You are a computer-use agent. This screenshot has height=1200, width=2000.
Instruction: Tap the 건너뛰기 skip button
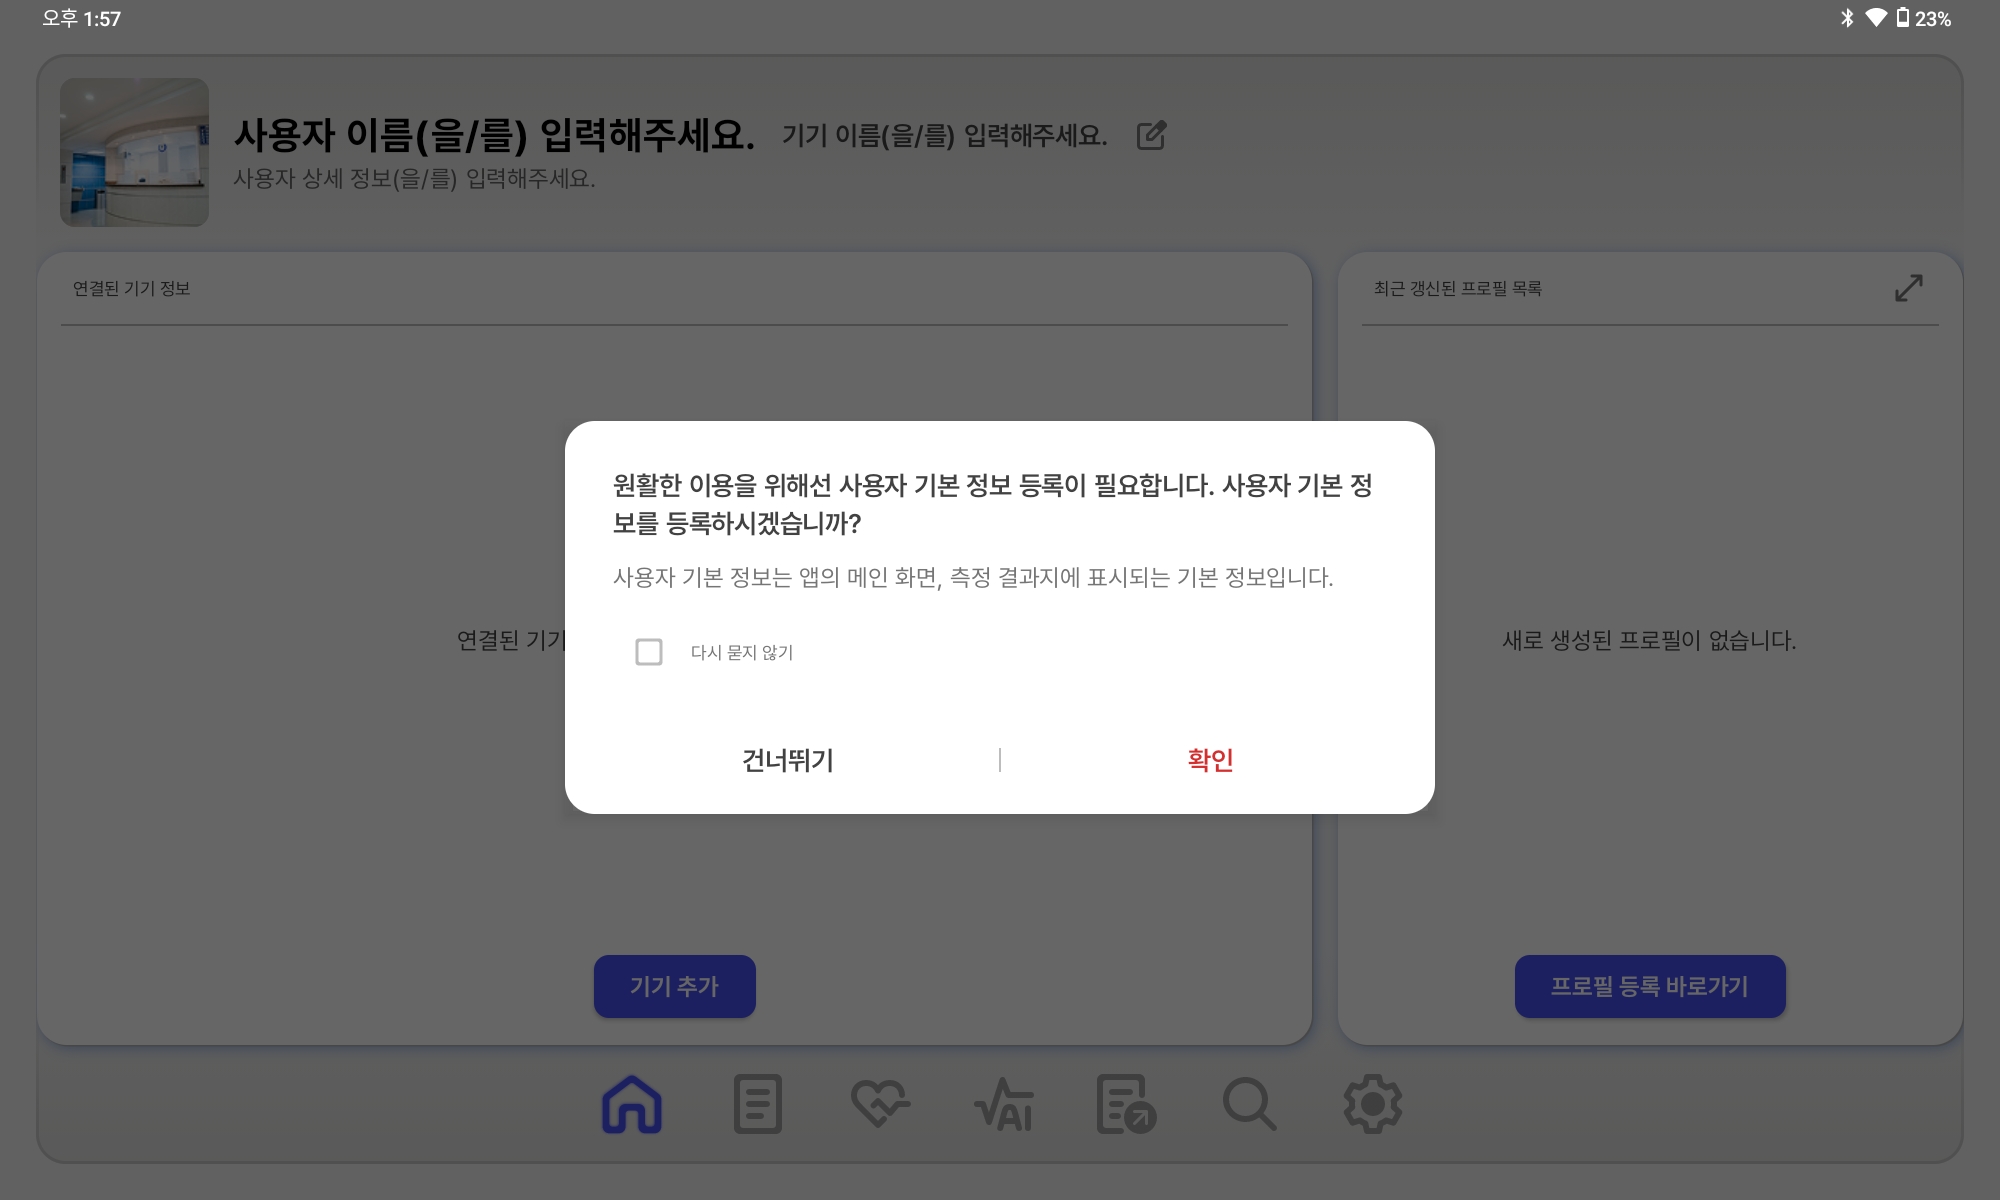(x=787, y=760)
